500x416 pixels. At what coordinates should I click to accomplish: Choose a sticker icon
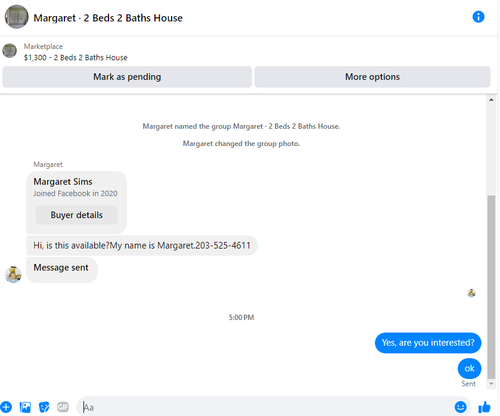pos(44,407)
